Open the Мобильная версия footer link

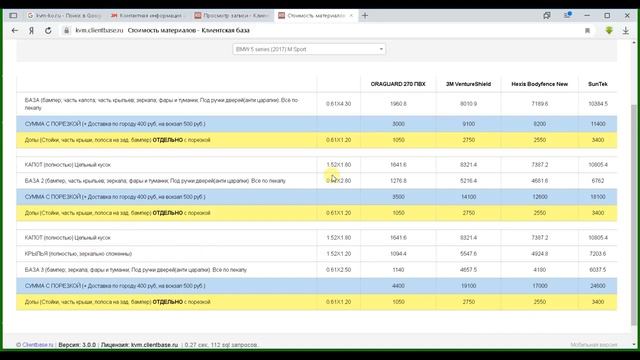[x=593, y=345]
